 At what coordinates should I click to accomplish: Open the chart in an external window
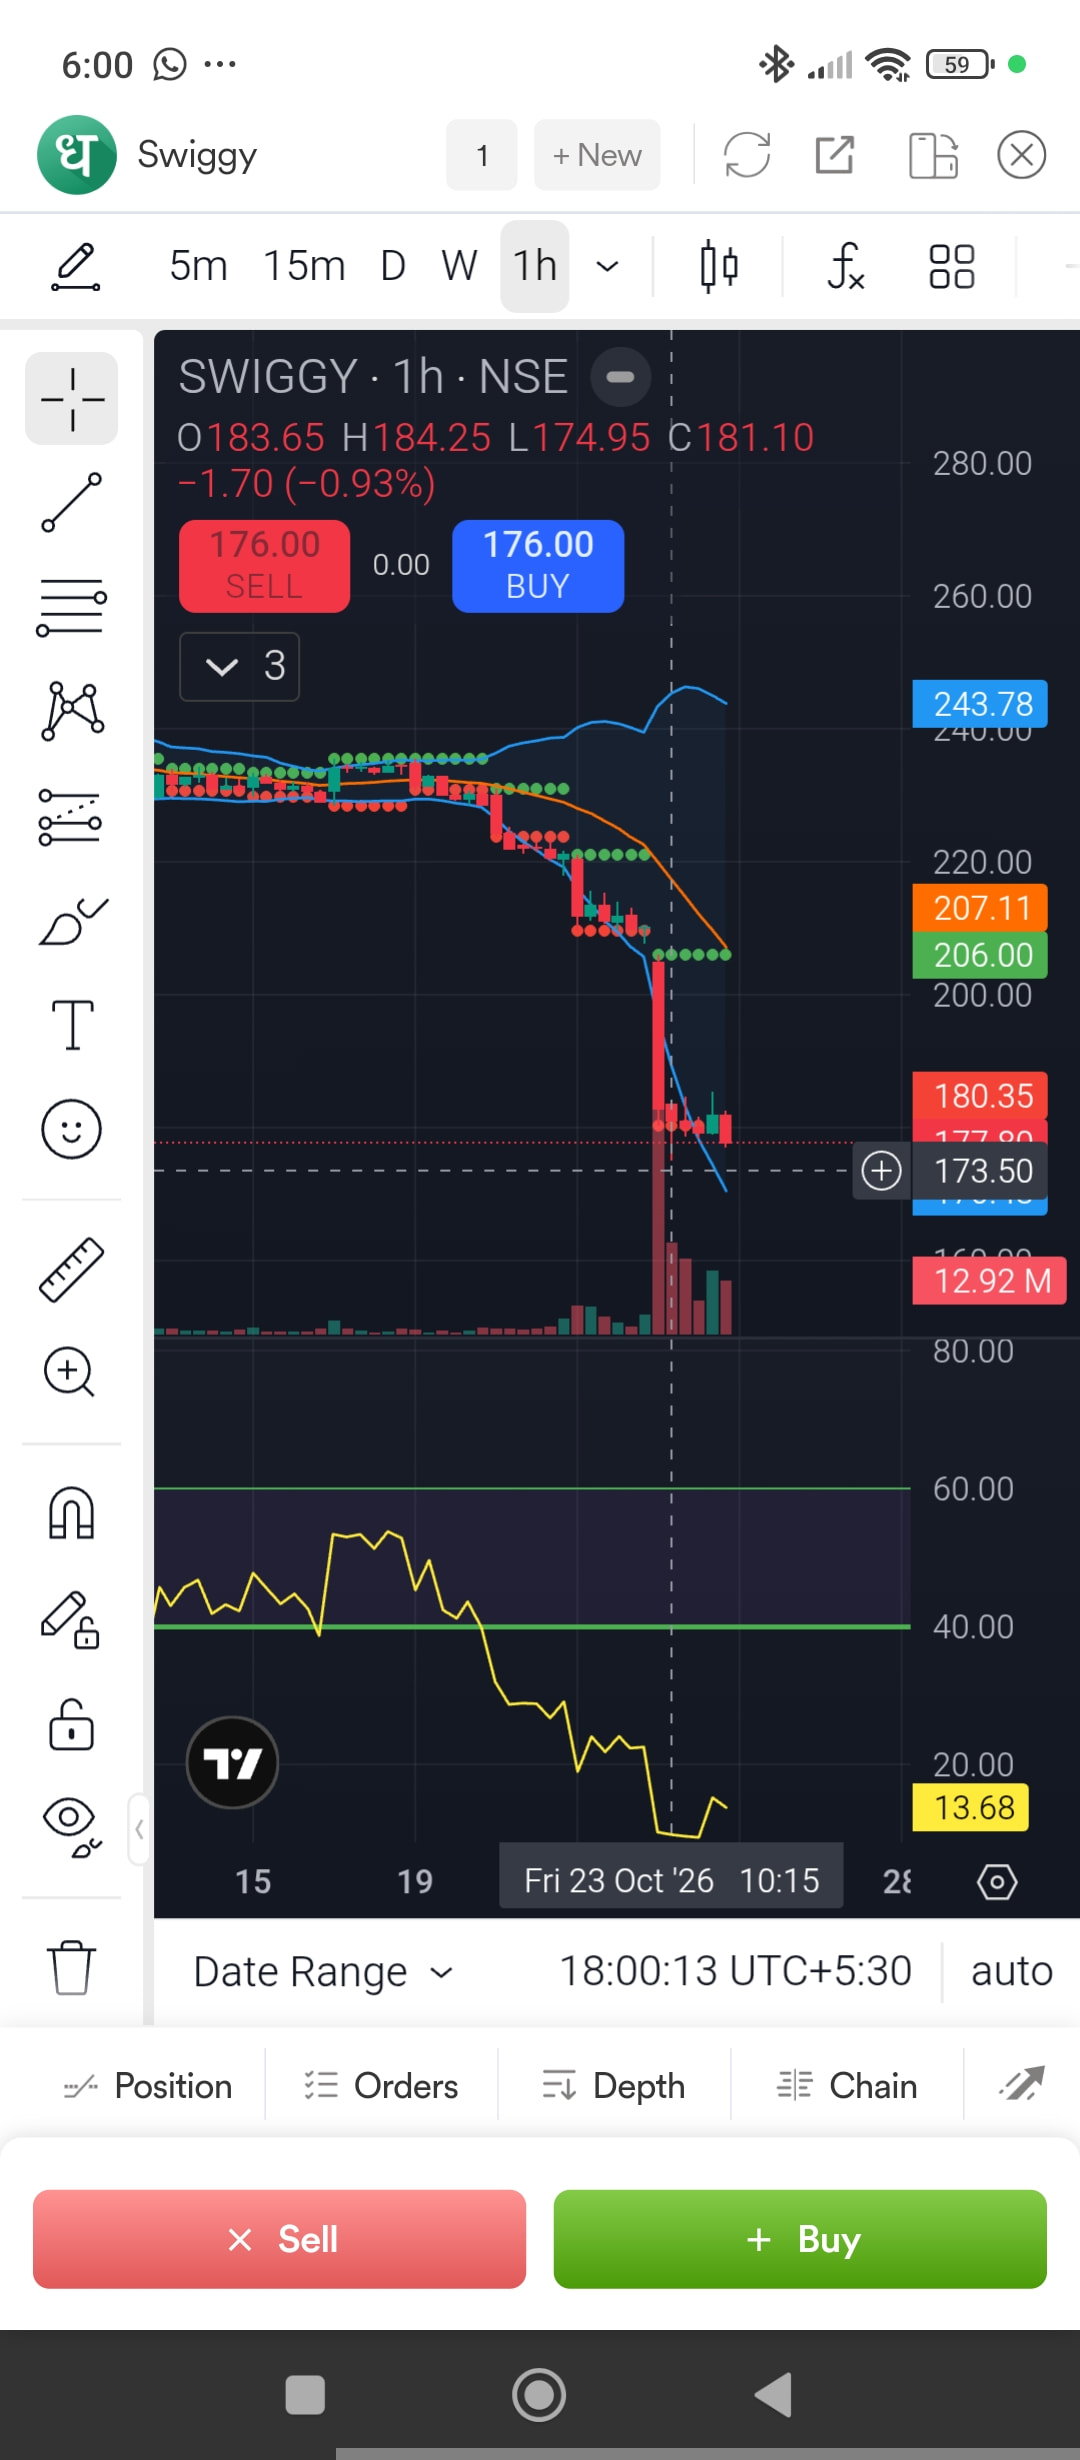pos(834,155)
